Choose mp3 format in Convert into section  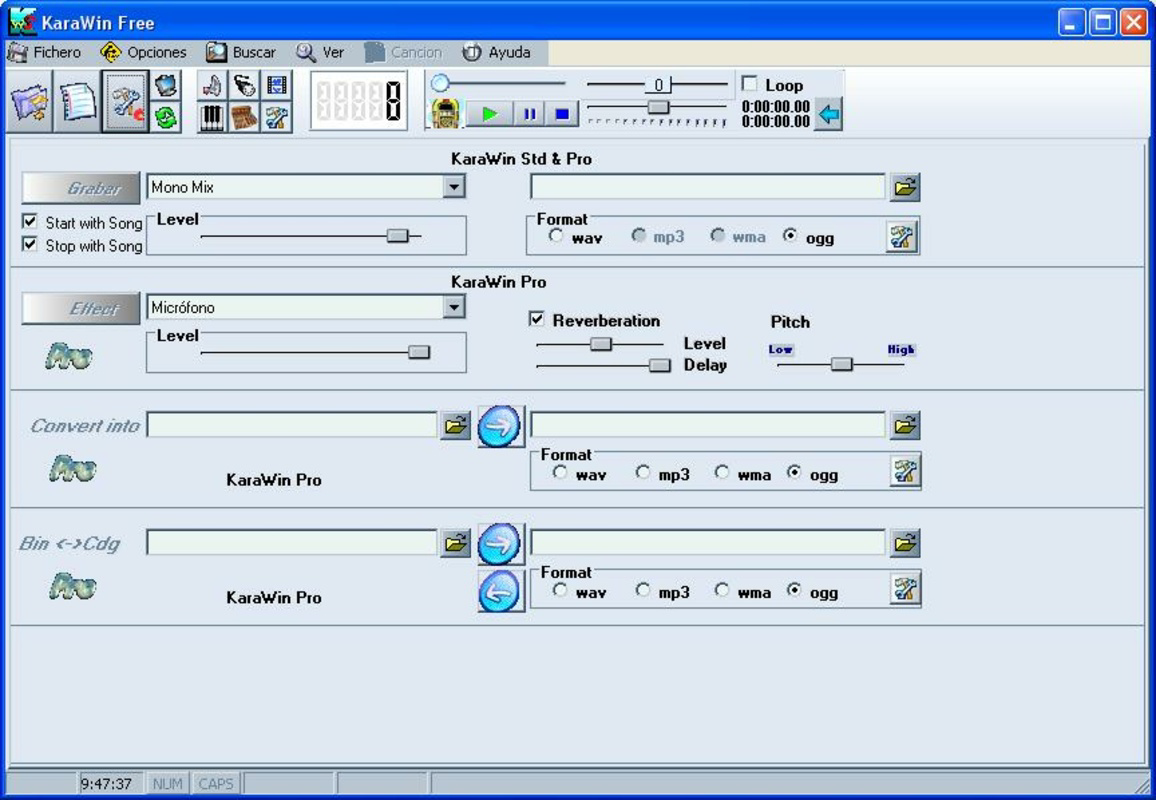click(x=643, y=472)
